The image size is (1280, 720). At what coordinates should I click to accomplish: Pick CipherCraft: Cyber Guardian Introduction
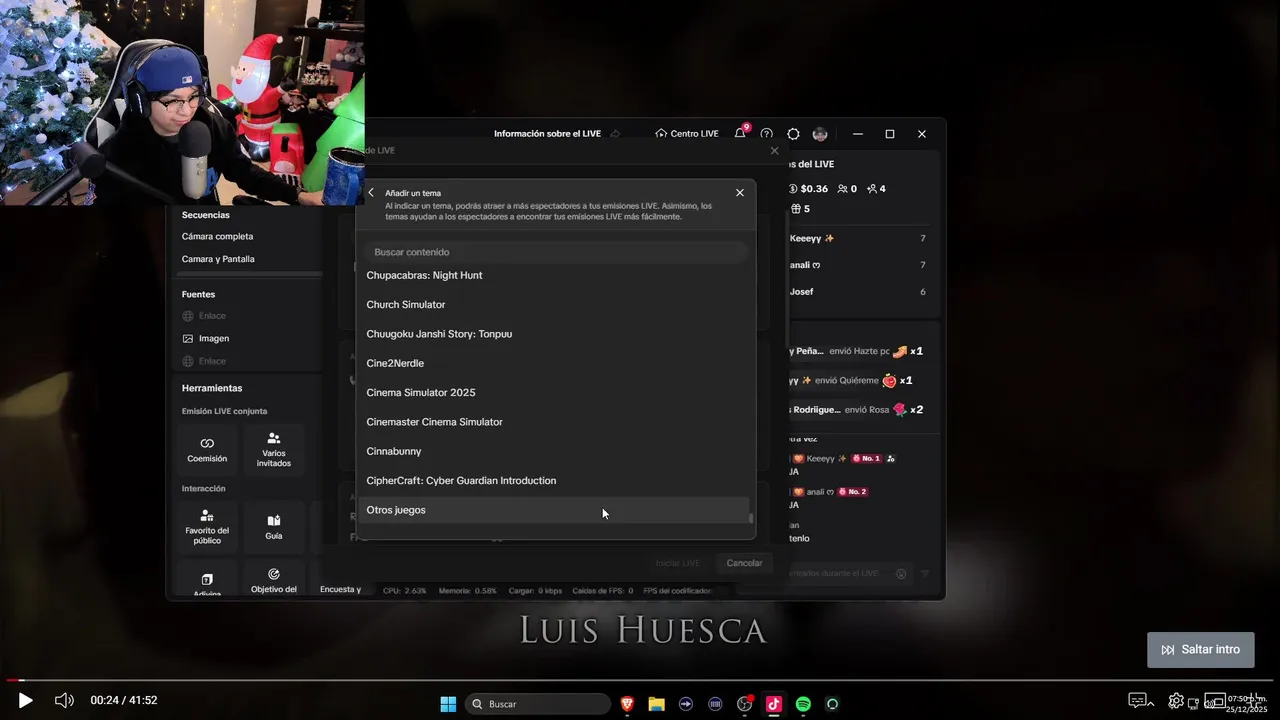pyautogui.click(x=555, y=480)
